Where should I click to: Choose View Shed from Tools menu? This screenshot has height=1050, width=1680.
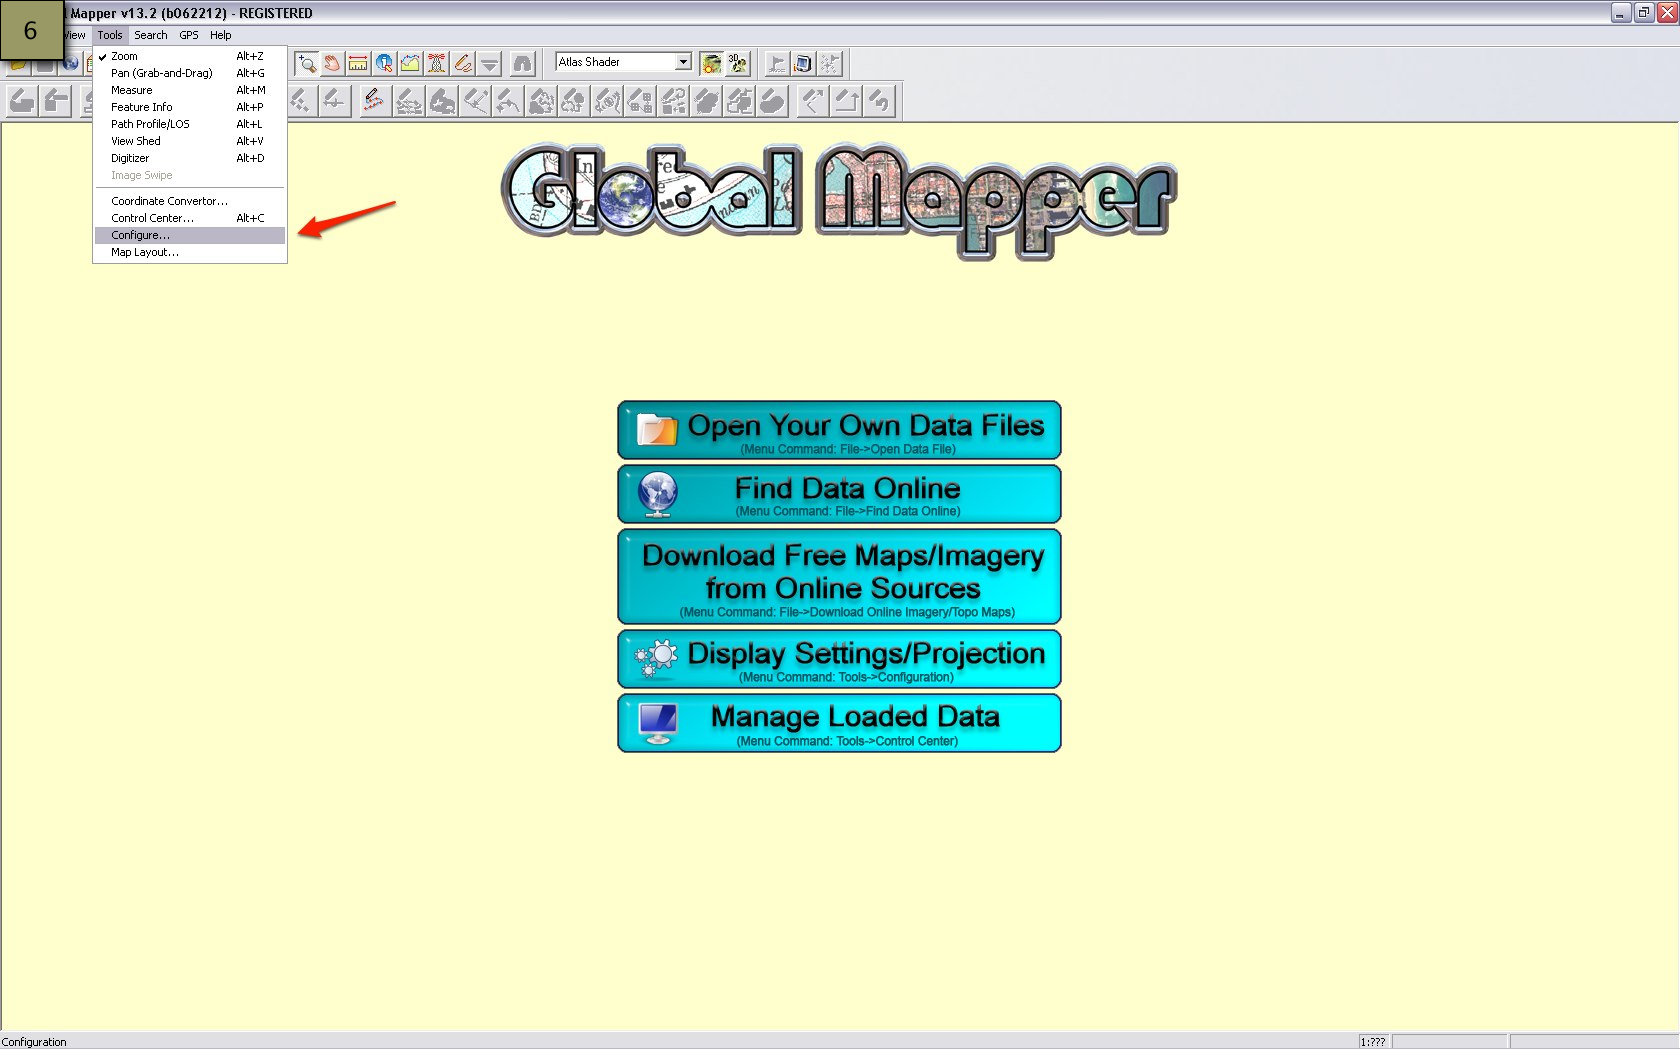tap(190, 141)
